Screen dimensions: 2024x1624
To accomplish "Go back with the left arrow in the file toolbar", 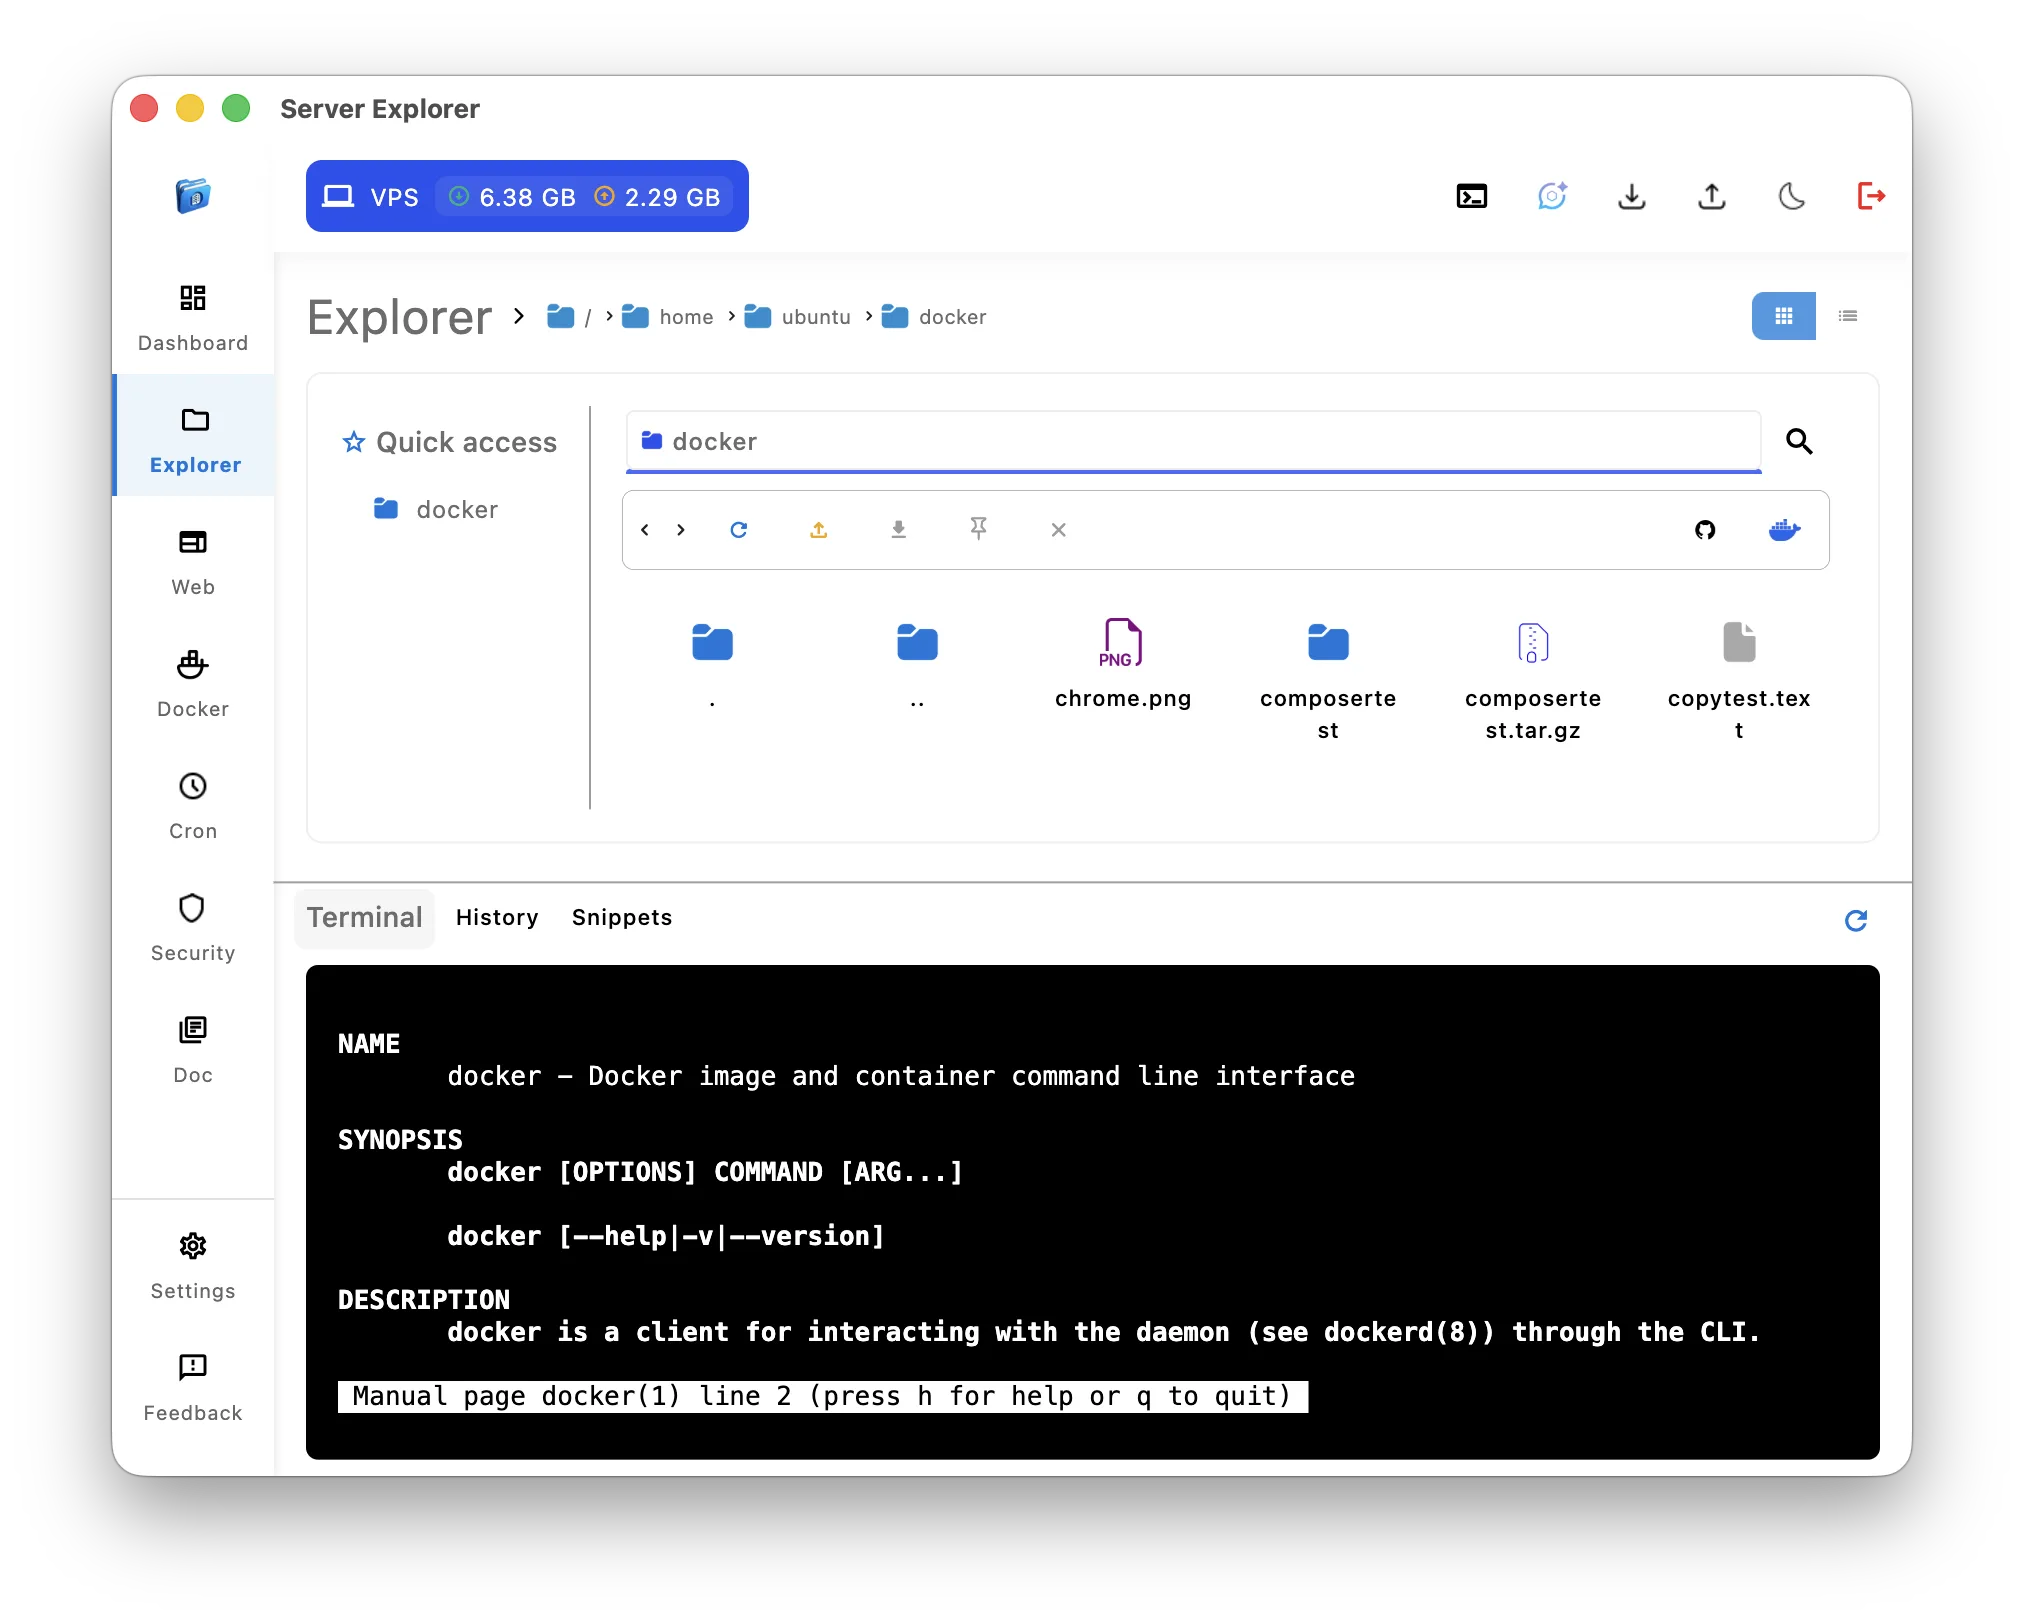I will [x=645, y=530].
